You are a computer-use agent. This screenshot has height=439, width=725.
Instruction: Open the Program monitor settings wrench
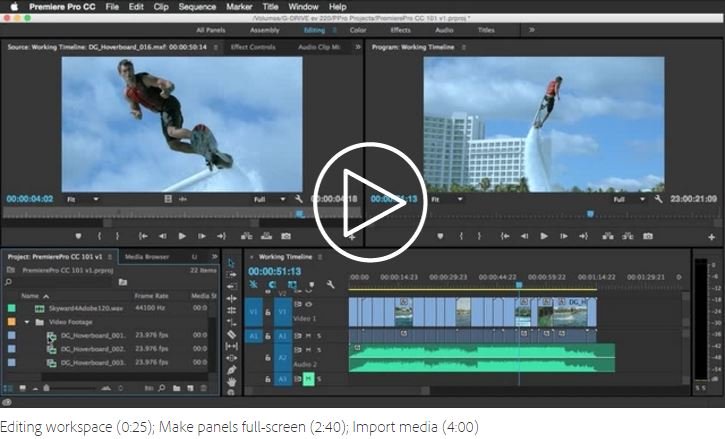(659, 199)
